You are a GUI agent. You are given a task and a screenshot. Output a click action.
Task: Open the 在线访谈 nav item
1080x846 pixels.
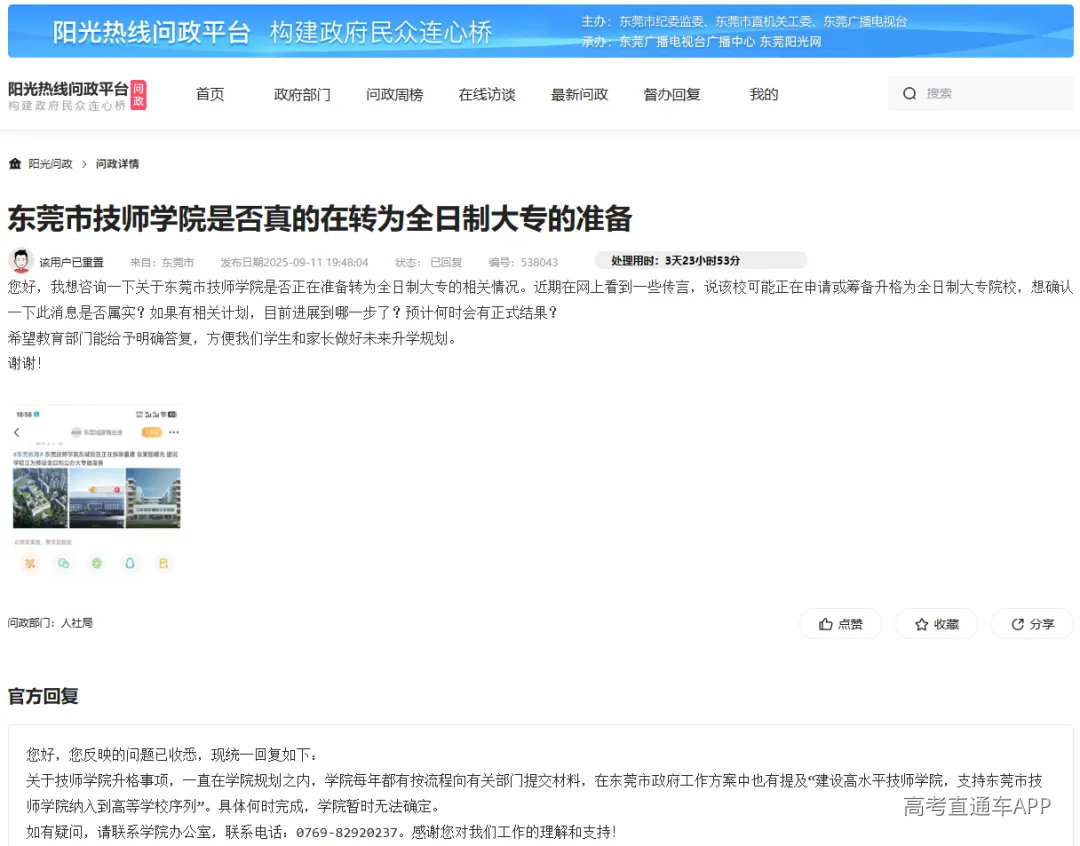click(487, 94)
